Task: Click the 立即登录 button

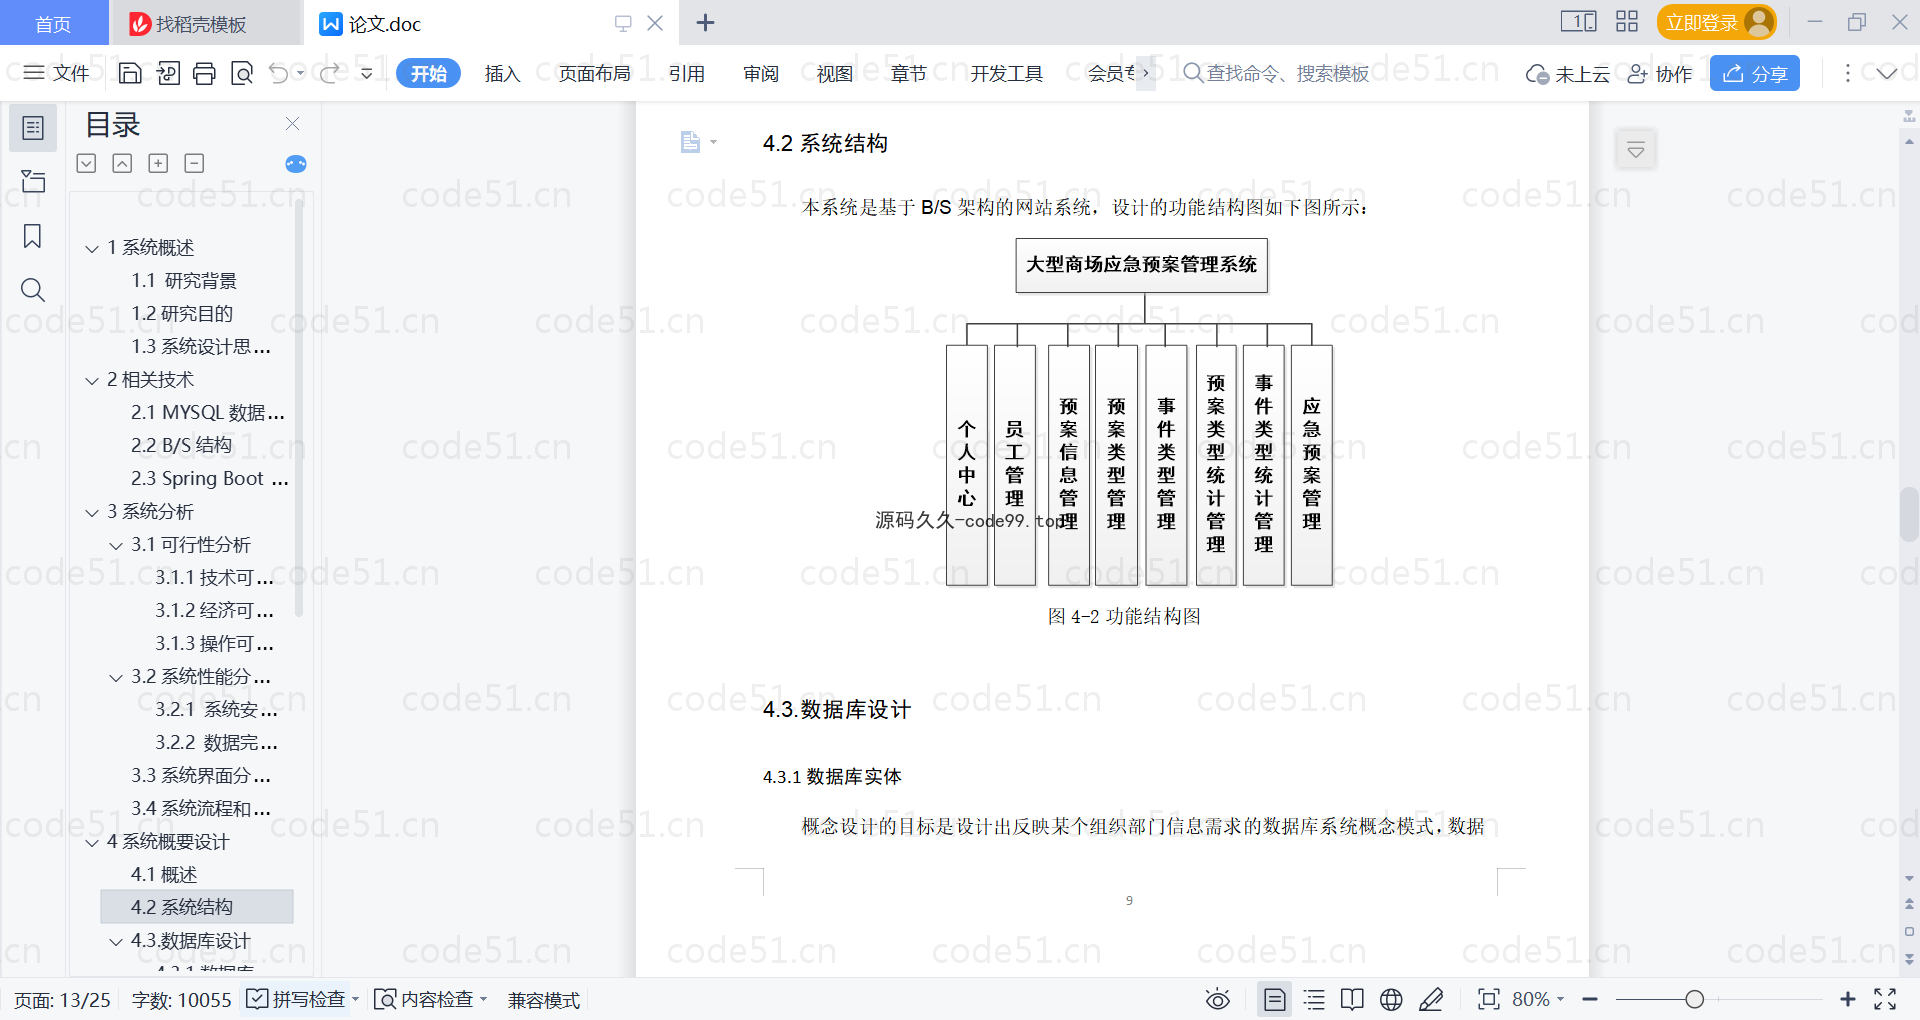Action: (x=1716, y=22)
